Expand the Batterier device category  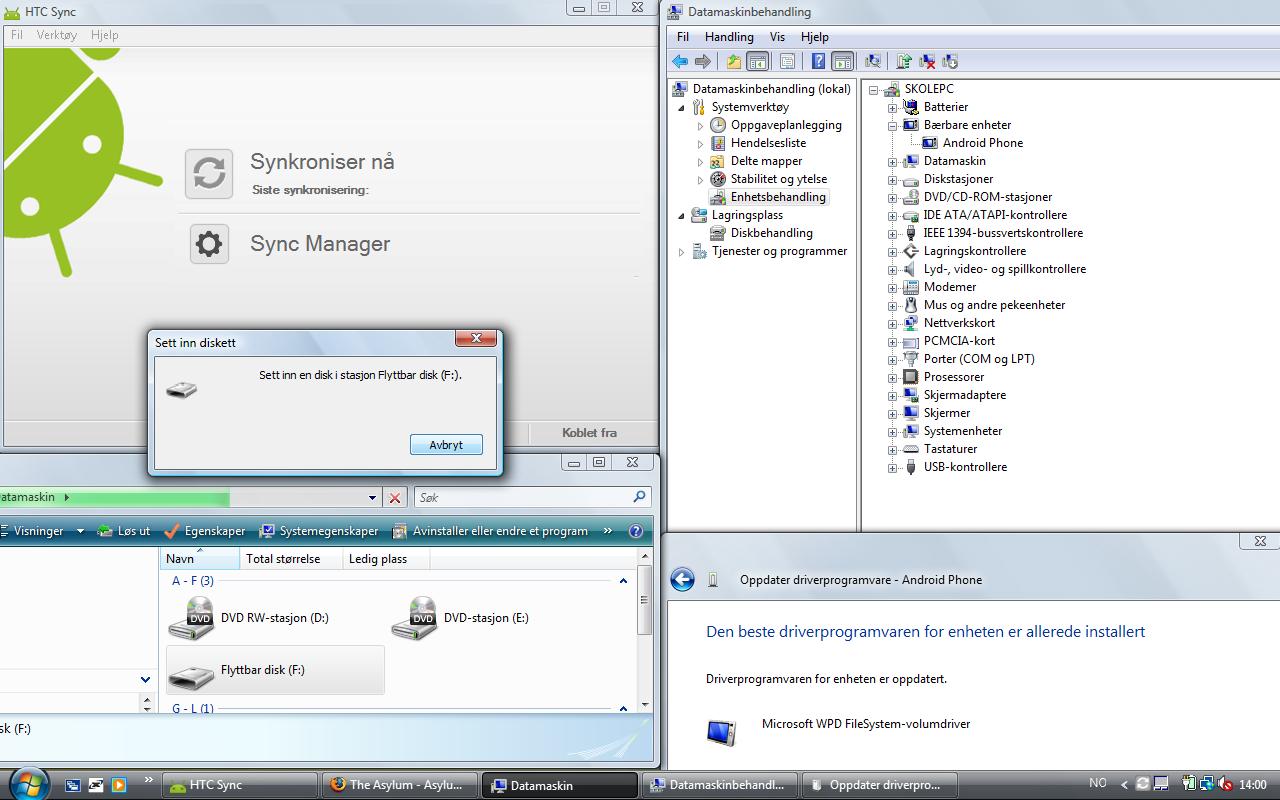tap(892, 108)
